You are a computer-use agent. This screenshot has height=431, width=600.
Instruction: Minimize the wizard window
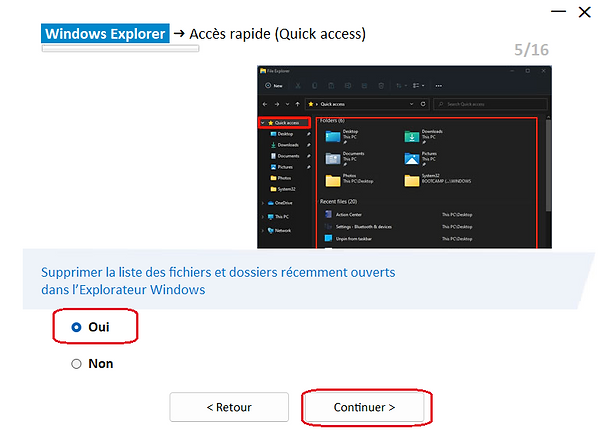(x=558, y=12)
